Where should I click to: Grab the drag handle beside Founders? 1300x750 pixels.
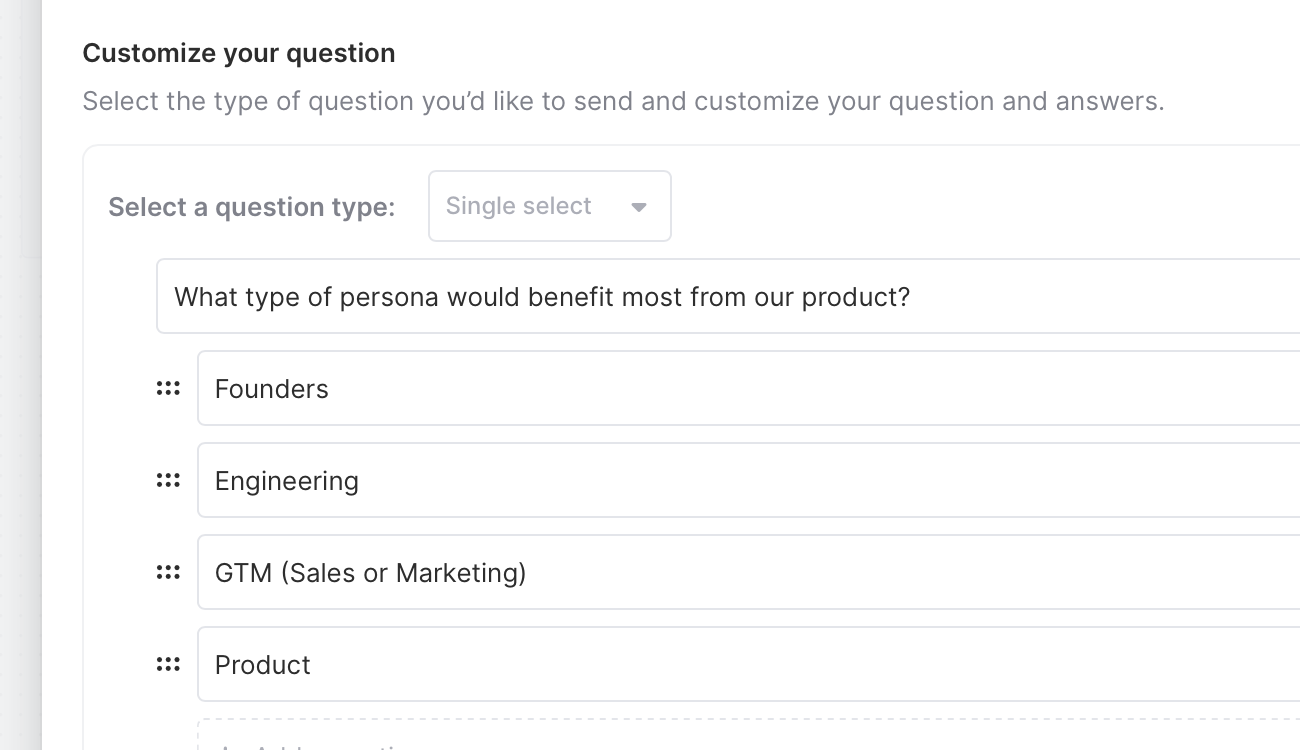[x=168, y=389]
